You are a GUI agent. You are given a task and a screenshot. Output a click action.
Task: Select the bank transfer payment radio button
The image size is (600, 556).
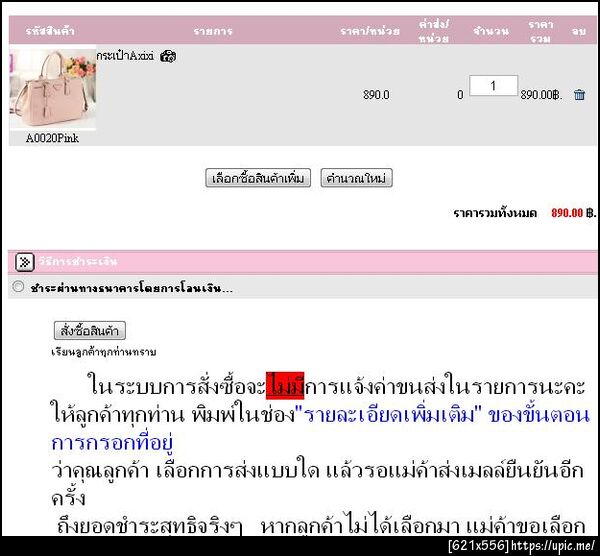click(x=18, y=287)
